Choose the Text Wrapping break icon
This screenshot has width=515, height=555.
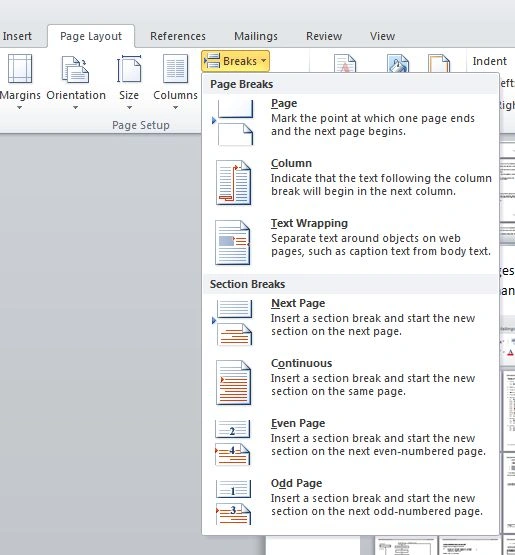click(x=233, y=242)
